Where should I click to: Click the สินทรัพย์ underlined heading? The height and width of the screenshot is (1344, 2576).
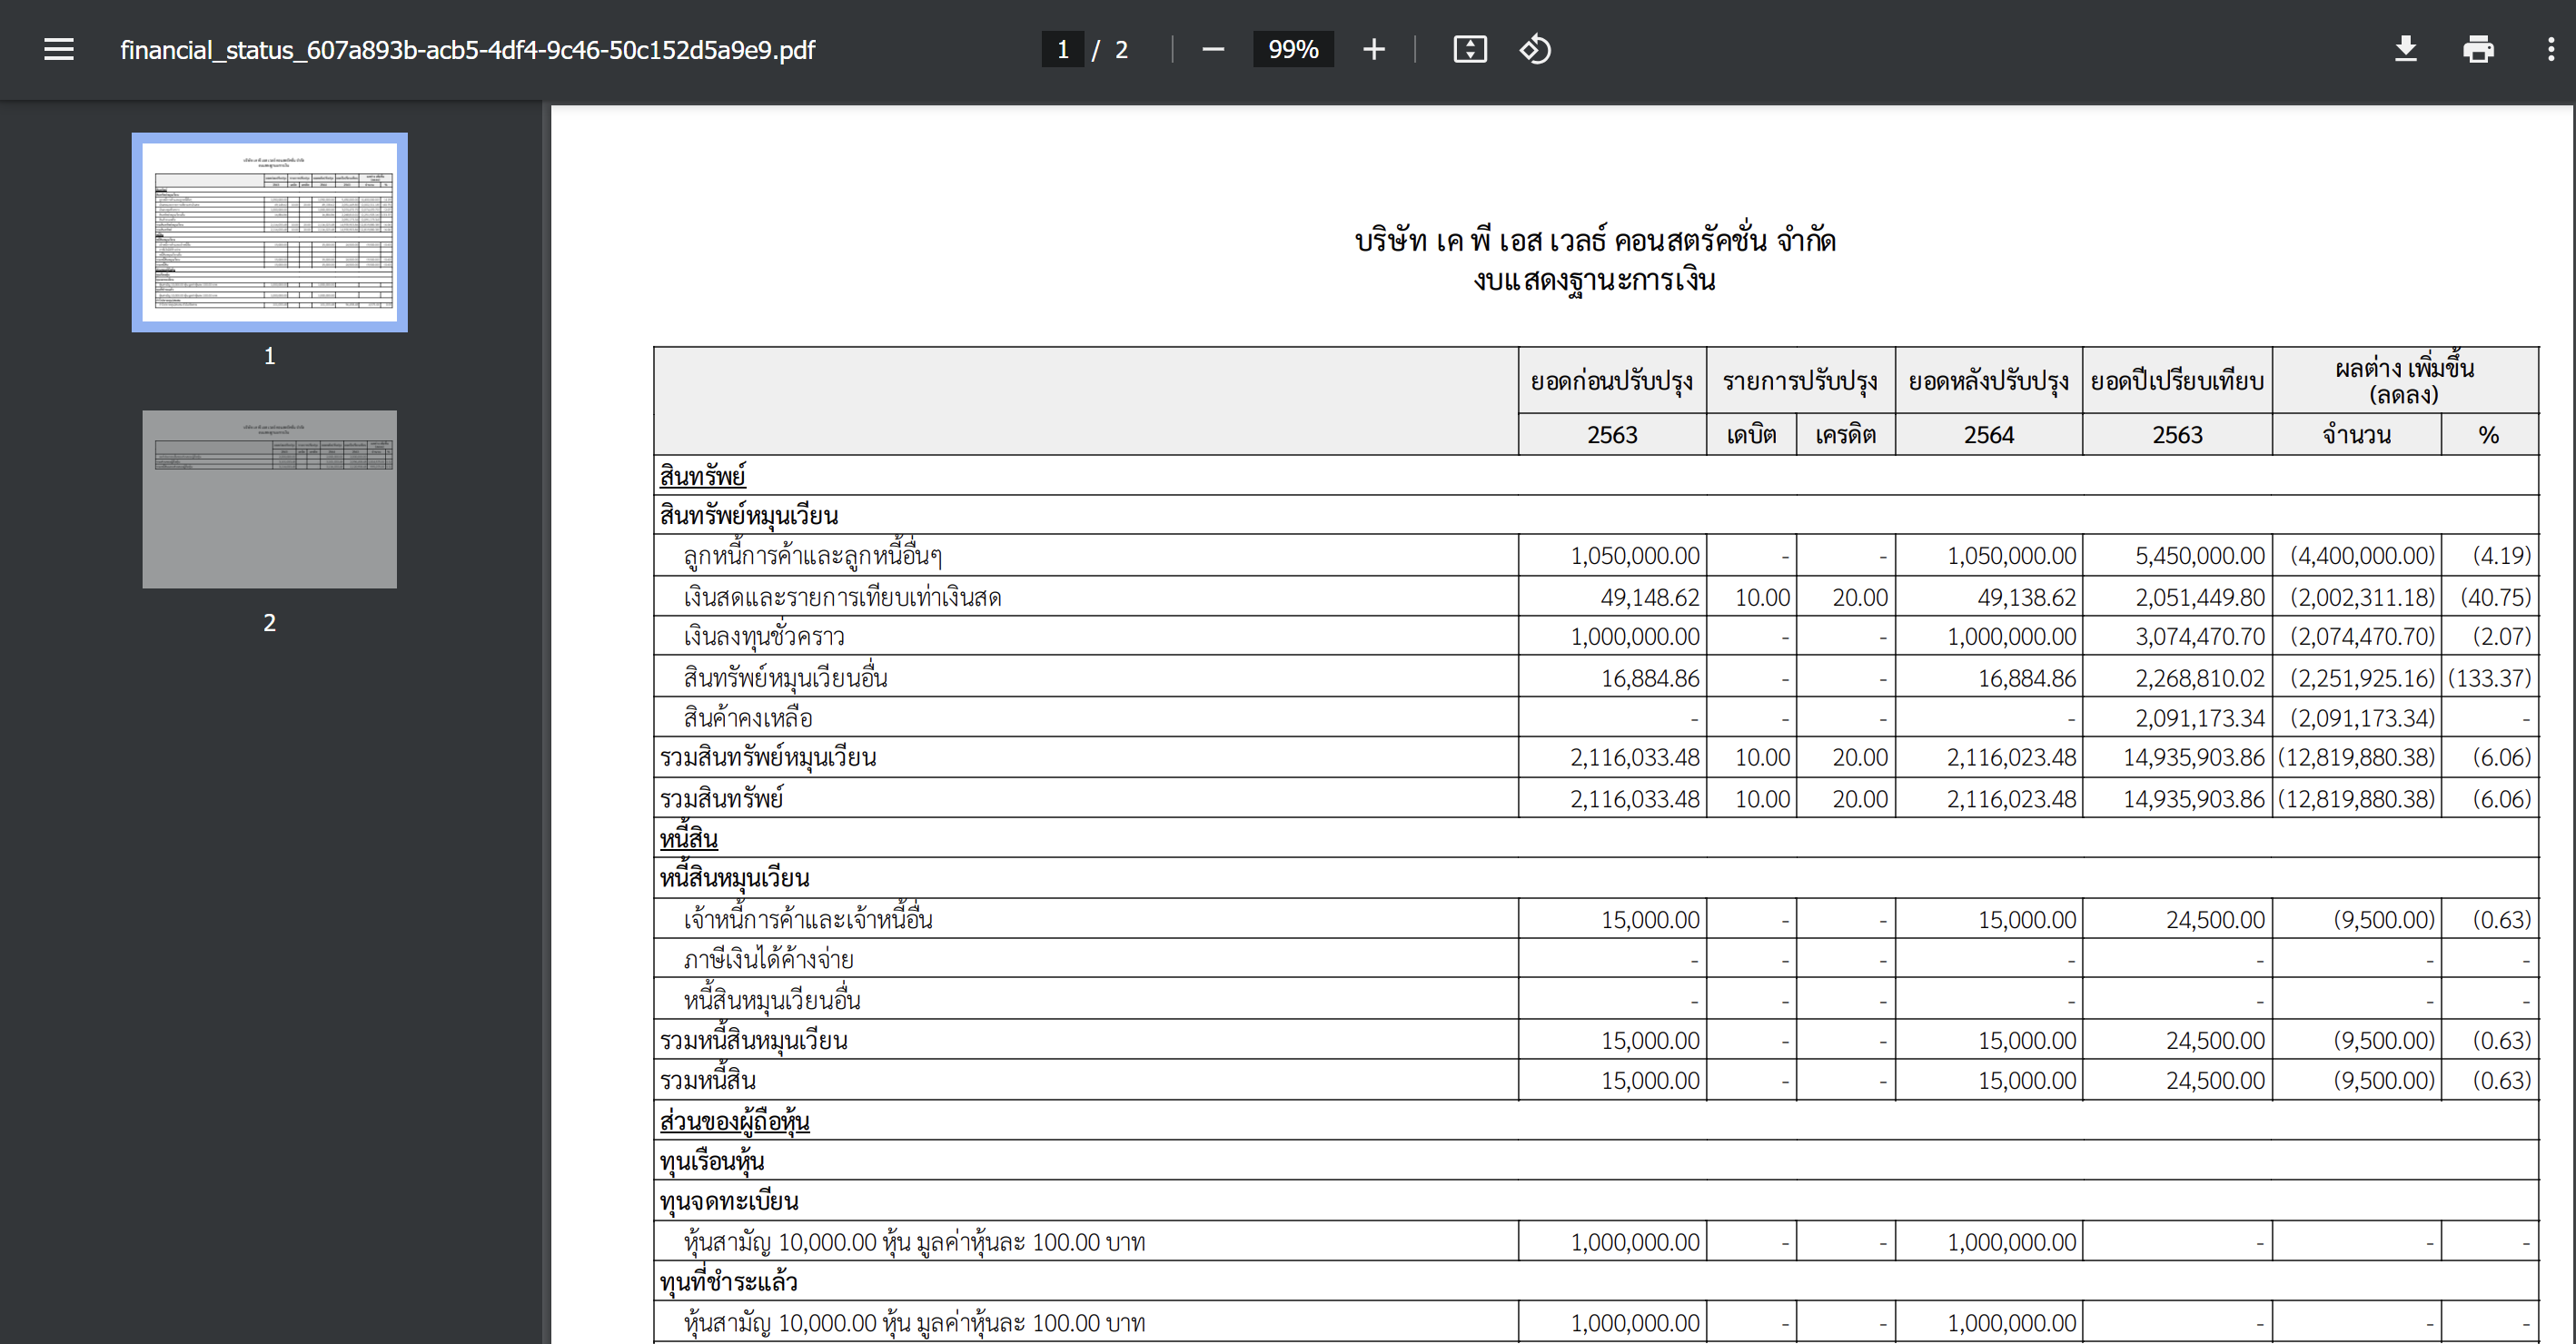(x=702, y=476)
